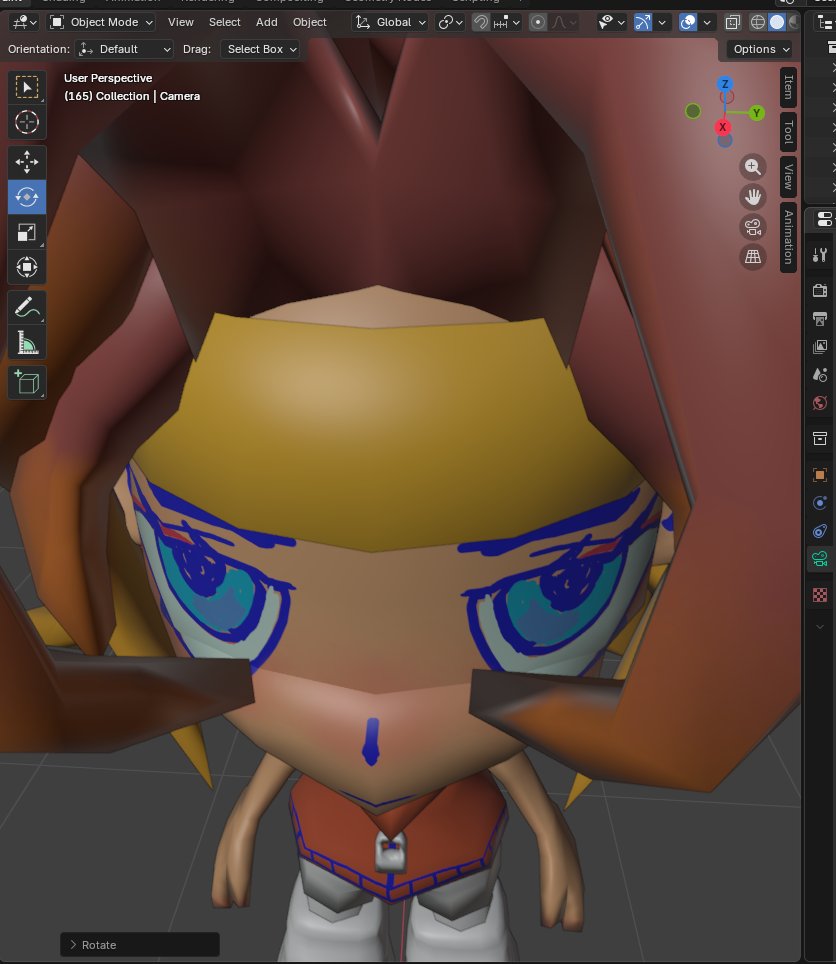836x964 pixels.
Task: Switch orthographic/perspective grid button
Action: click(x=752, y=256)
